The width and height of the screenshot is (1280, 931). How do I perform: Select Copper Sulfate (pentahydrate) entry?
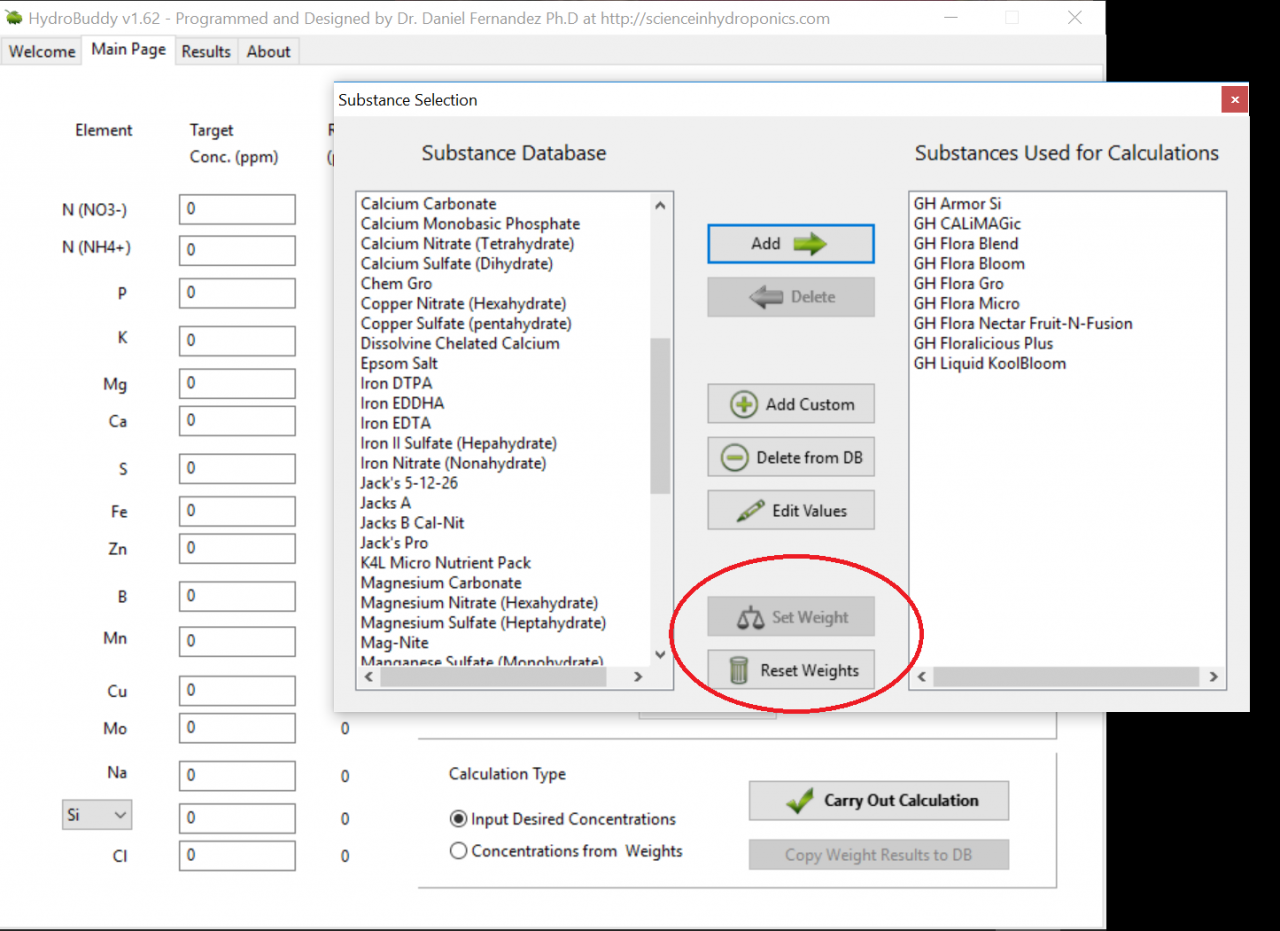coord(466,324)
